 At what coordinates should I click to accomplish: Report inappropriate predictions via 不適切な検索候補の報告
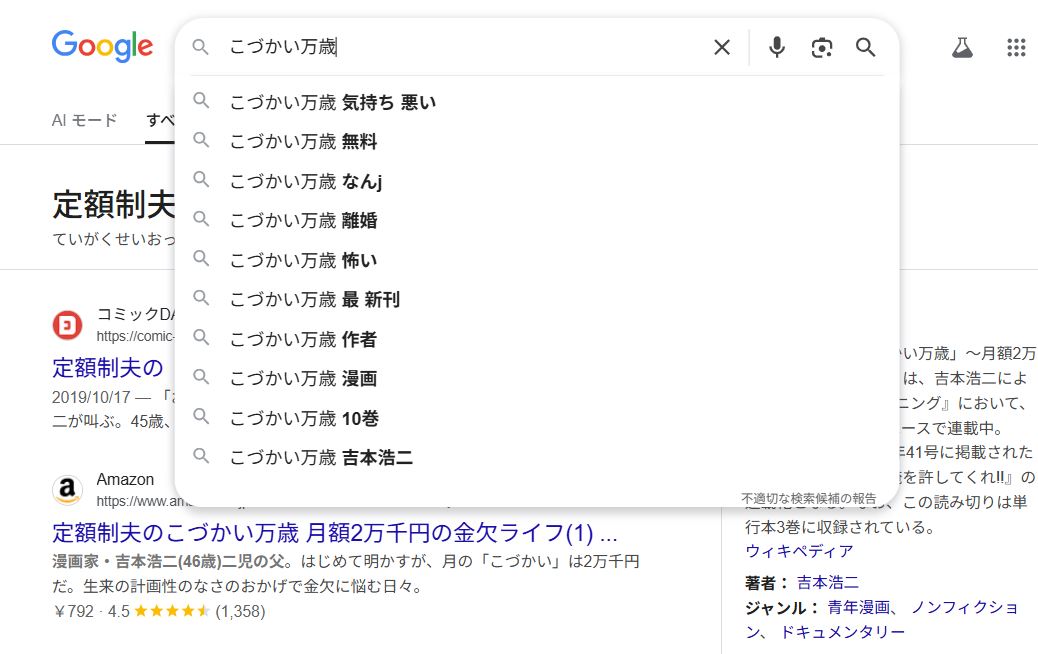pyautogui.click(x=808, y=498)
